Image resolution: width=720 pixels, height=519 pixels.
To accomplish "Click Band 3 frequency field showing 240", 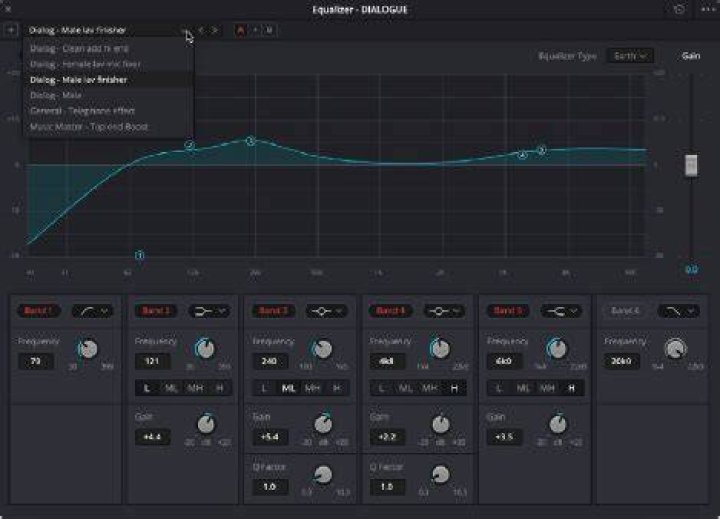I will (270, 361).
